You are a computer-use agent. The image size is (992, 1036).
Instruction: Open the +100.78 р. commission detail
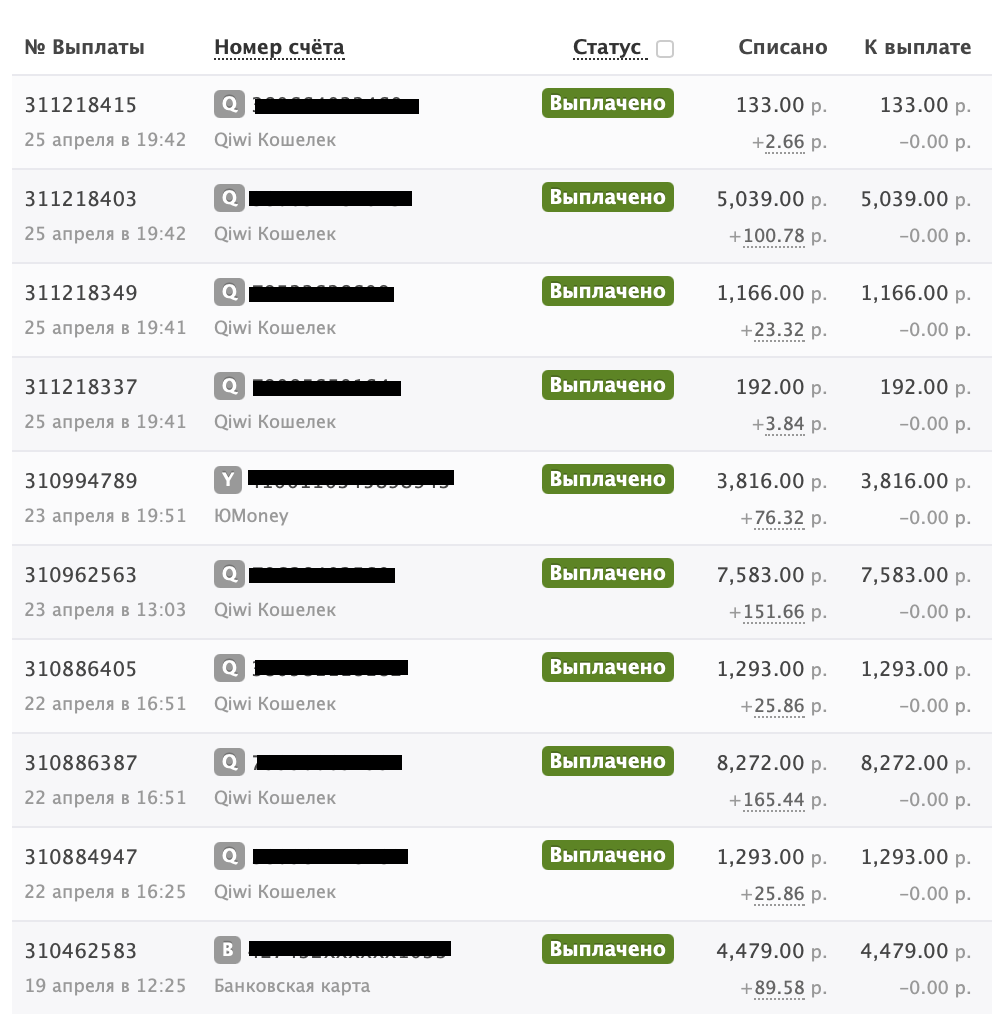coord(774,236)
